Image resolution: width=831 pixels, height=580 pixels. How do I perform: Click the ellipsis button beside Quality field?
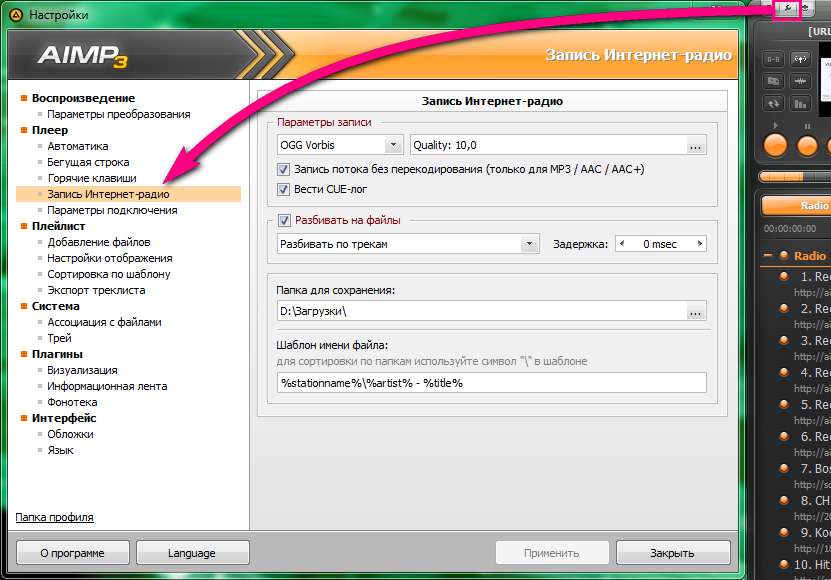click(696, 146)
